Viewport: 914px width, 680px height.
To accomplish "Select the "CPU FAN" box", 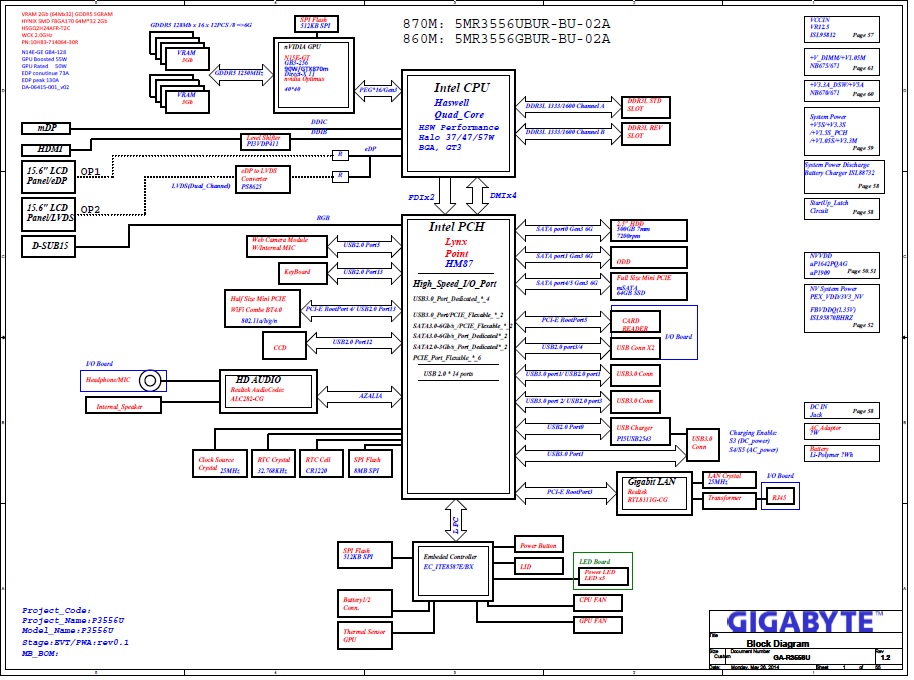I will pyautogui.click(x=597, y=603).
